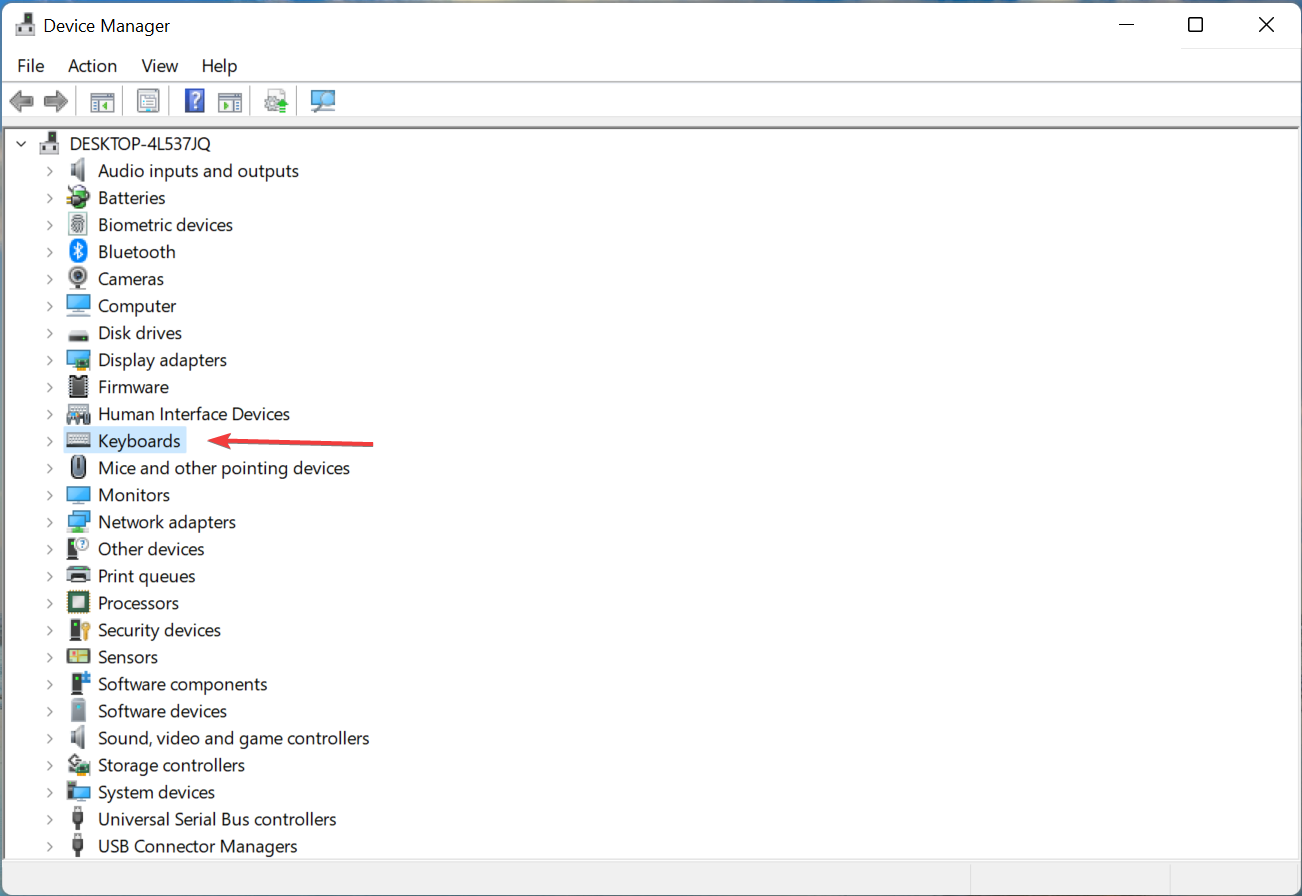Select the Network adapters category
Viewport: 1302px width, 896px height.
(166, 521)
